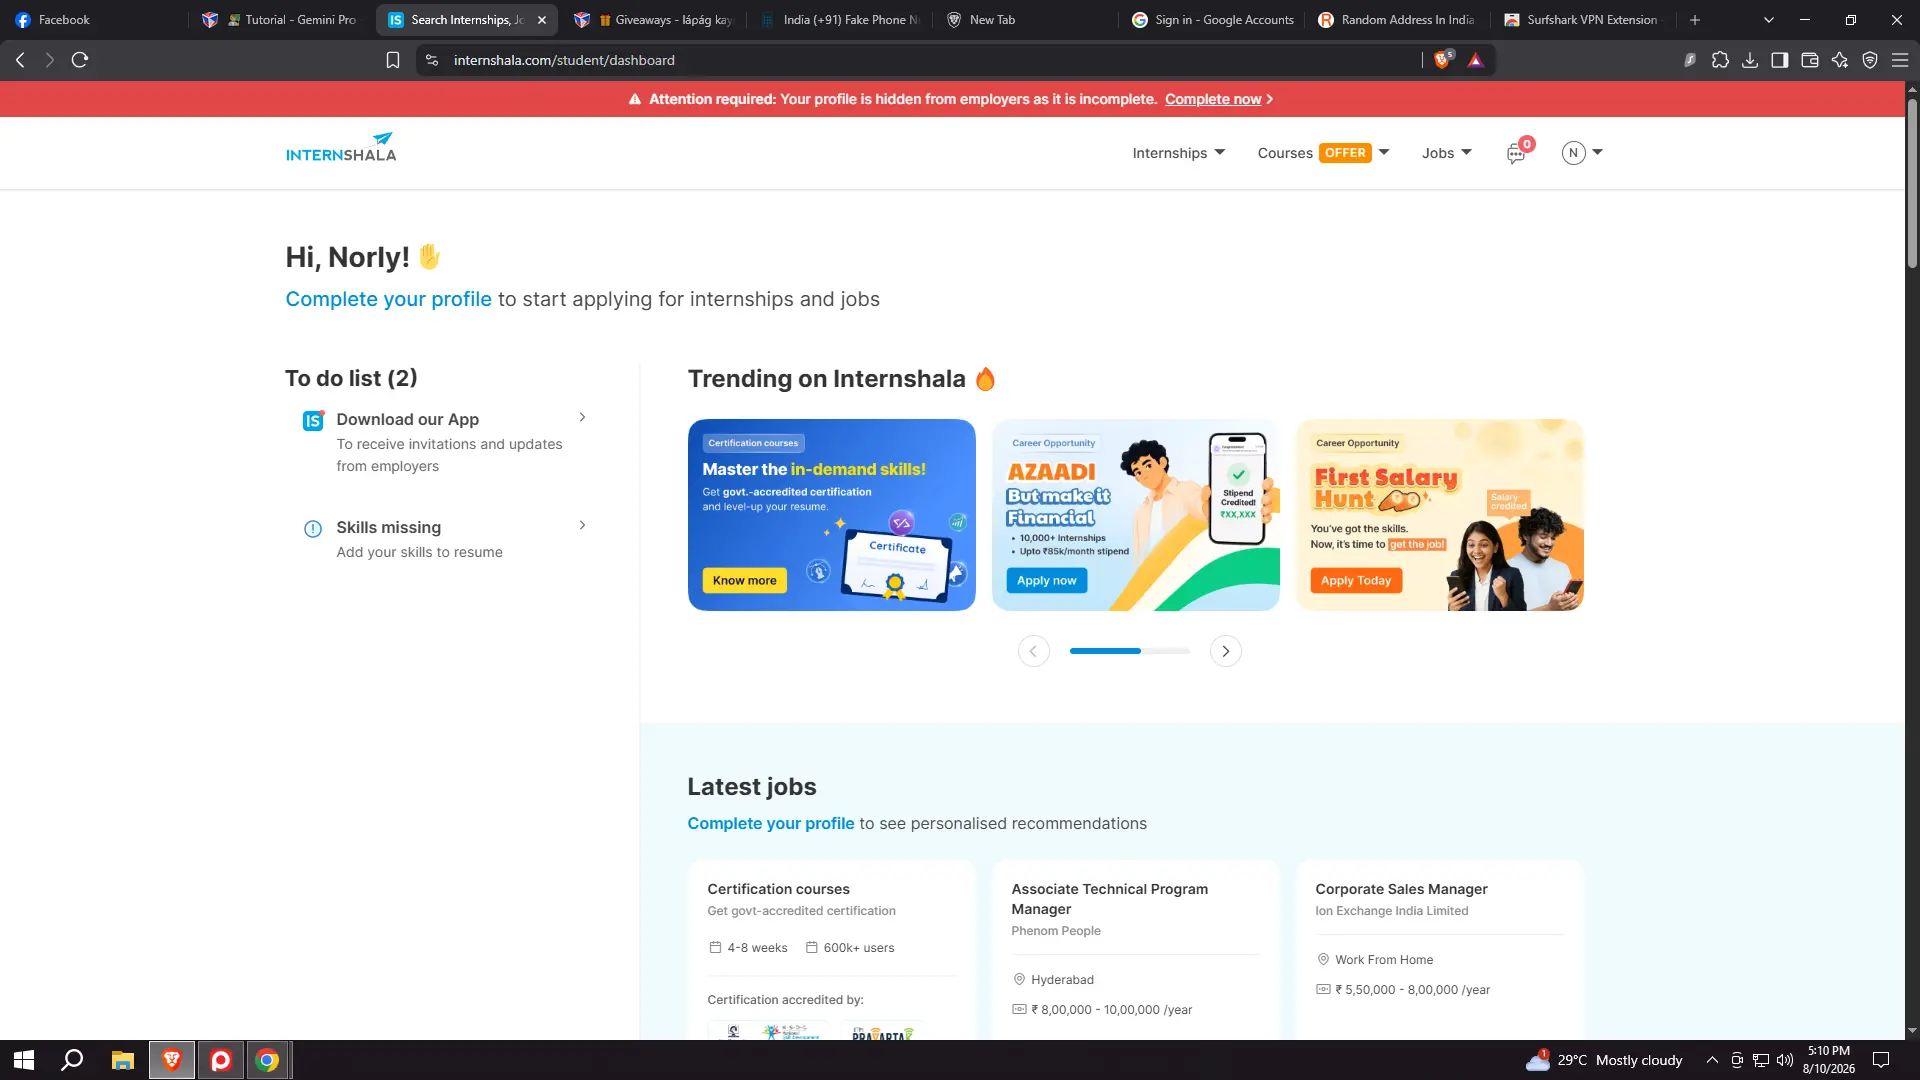Click Complete now link in red banner
This screenshot has height=1080, width=1920.
pyautogui.click(x=1213, y=99)
